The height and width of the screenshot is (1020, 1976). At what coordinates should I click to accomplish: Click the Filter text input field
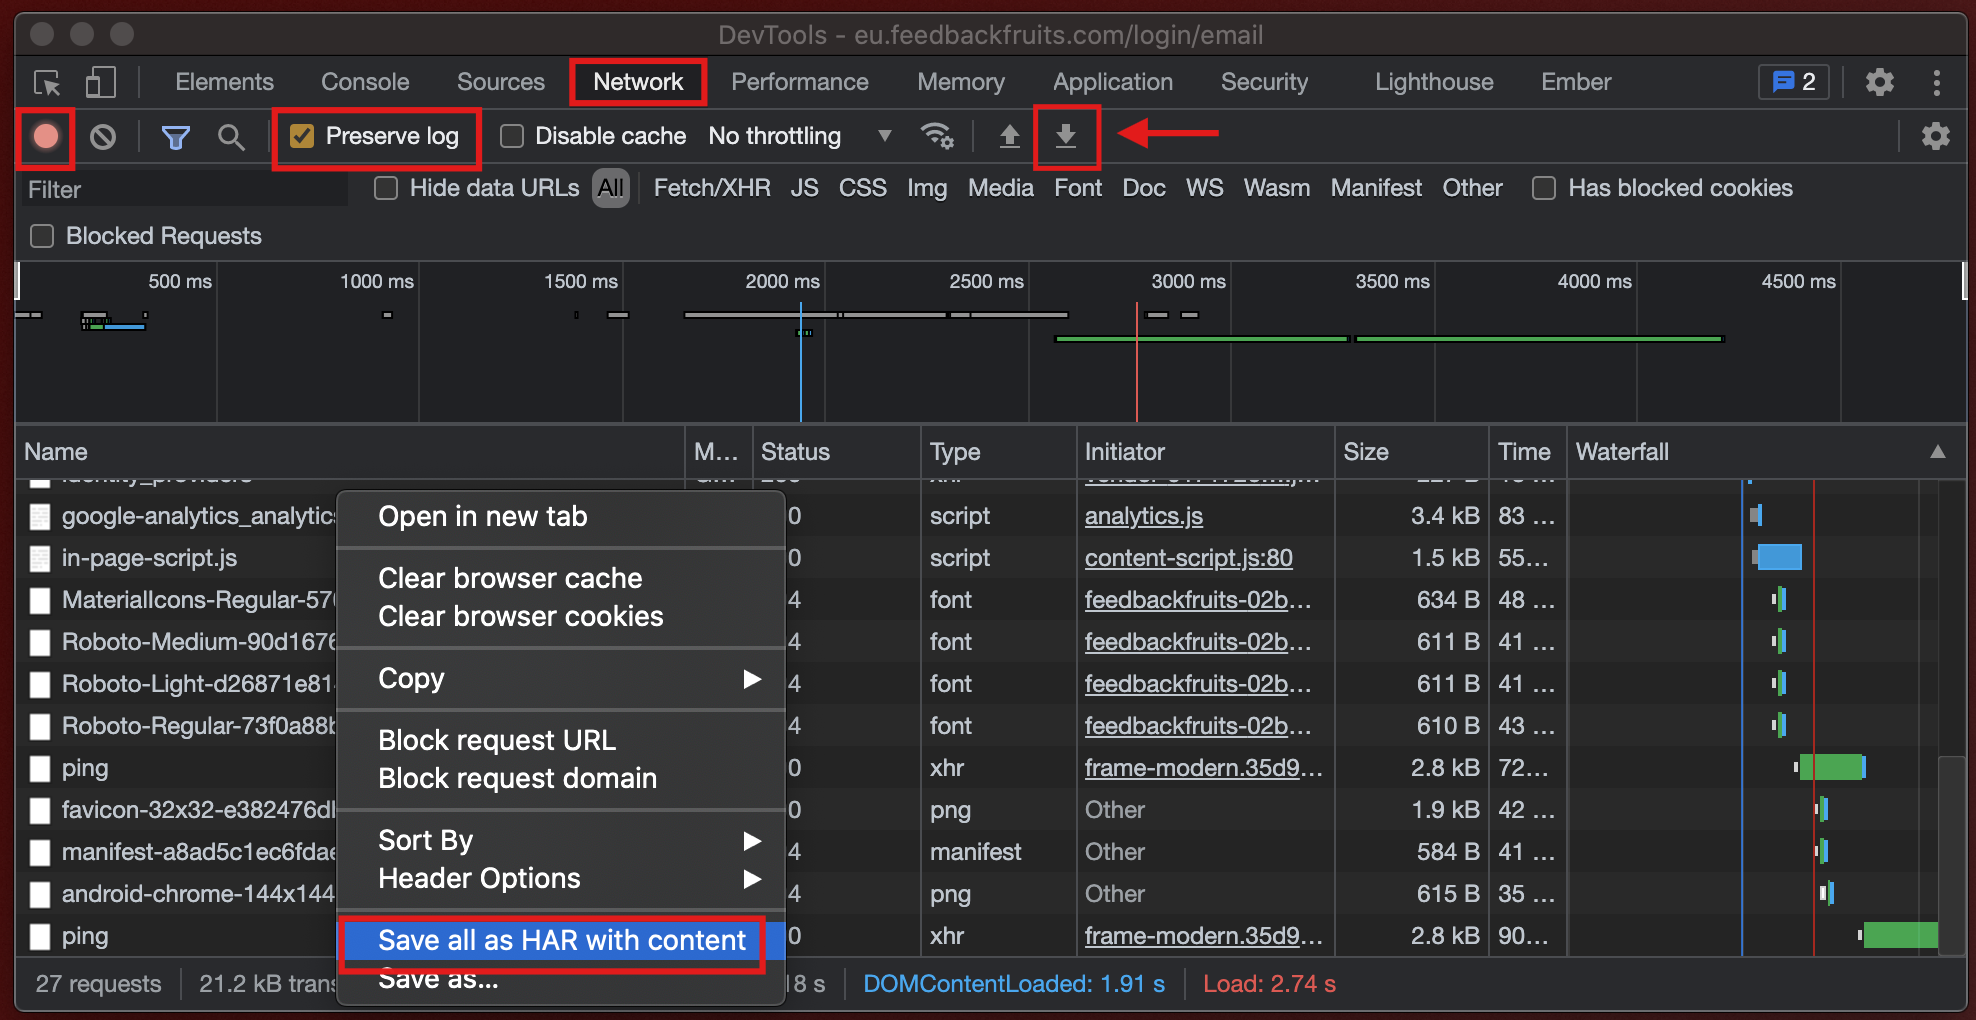185,189
